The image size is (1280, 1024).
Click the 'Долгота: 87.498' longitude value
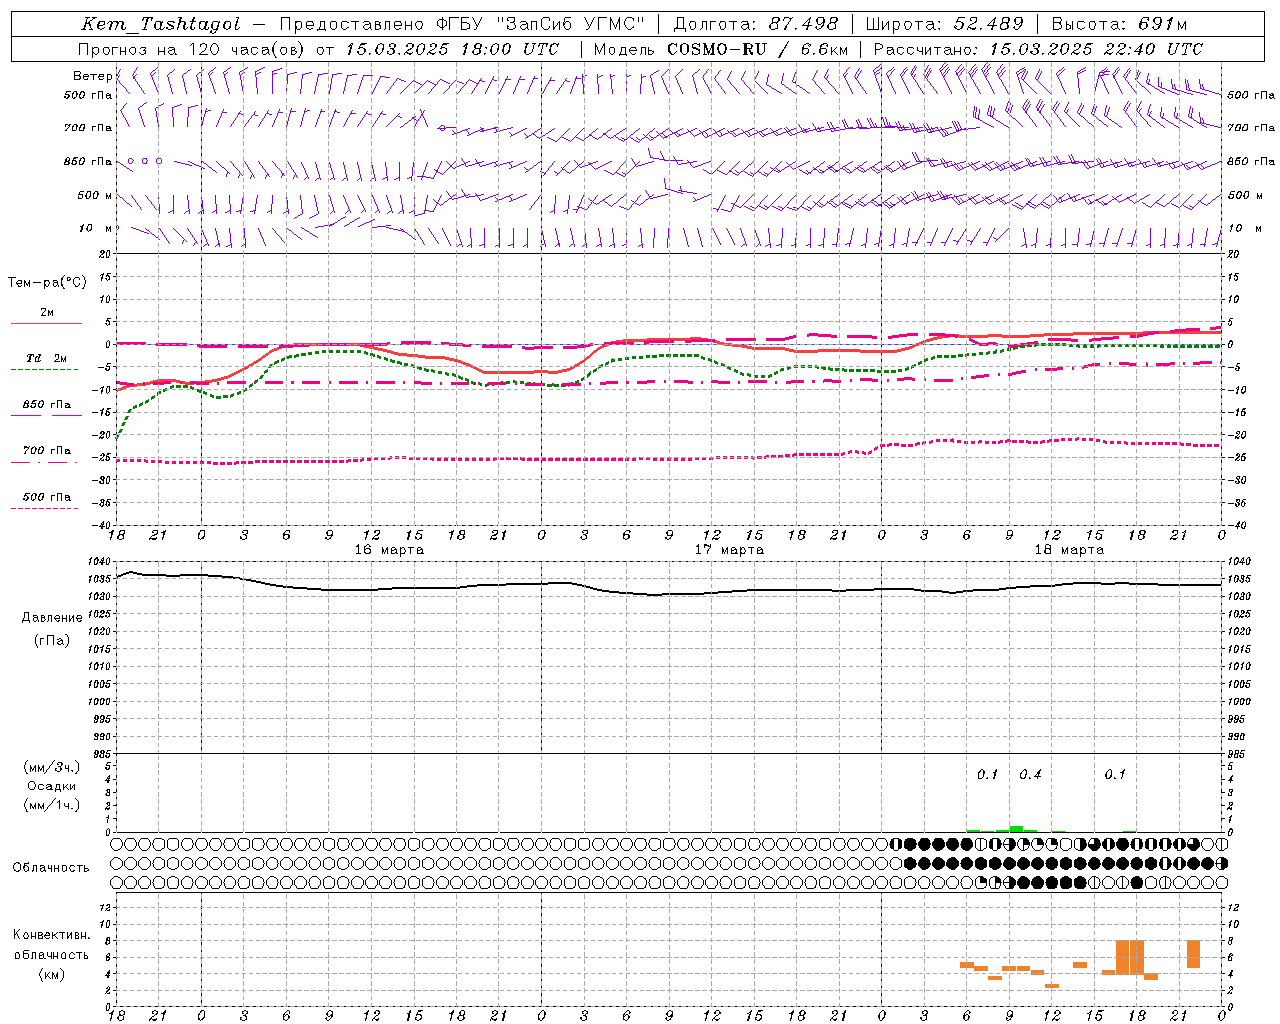pos(756,24)
